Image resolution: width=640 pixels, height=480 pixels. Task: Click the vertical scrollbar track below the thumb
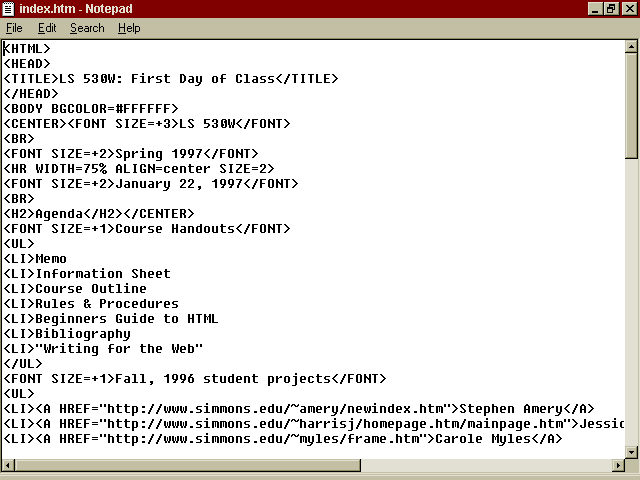[x=631, y=300]
